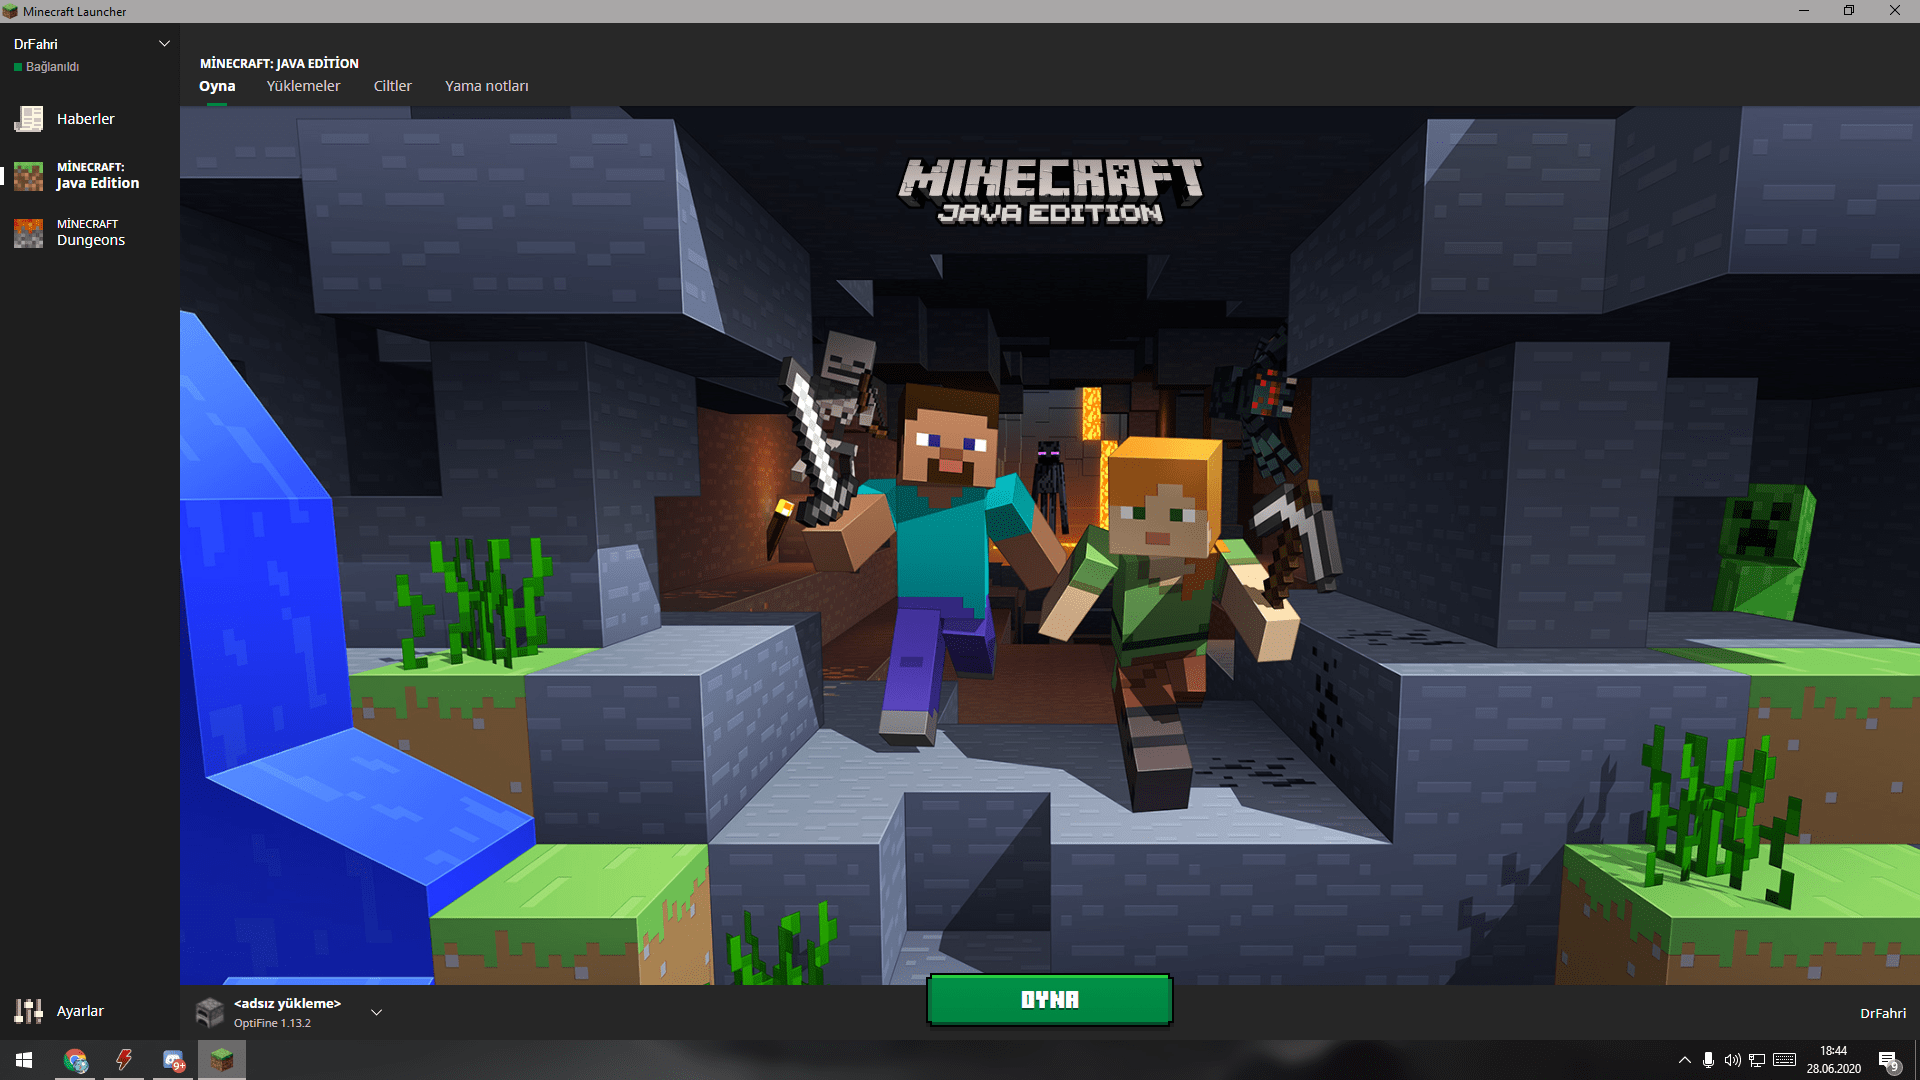Expand the DrFahri account dropdown

click(x=165, y=44)
